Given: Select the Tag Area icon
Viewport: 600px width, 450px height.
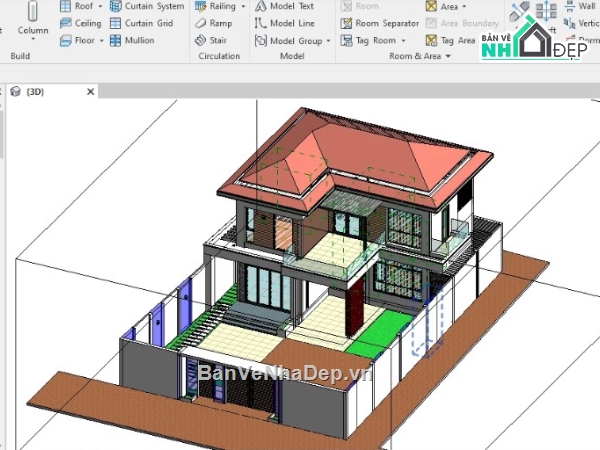Looking at the screenshot, I should 431,40.
